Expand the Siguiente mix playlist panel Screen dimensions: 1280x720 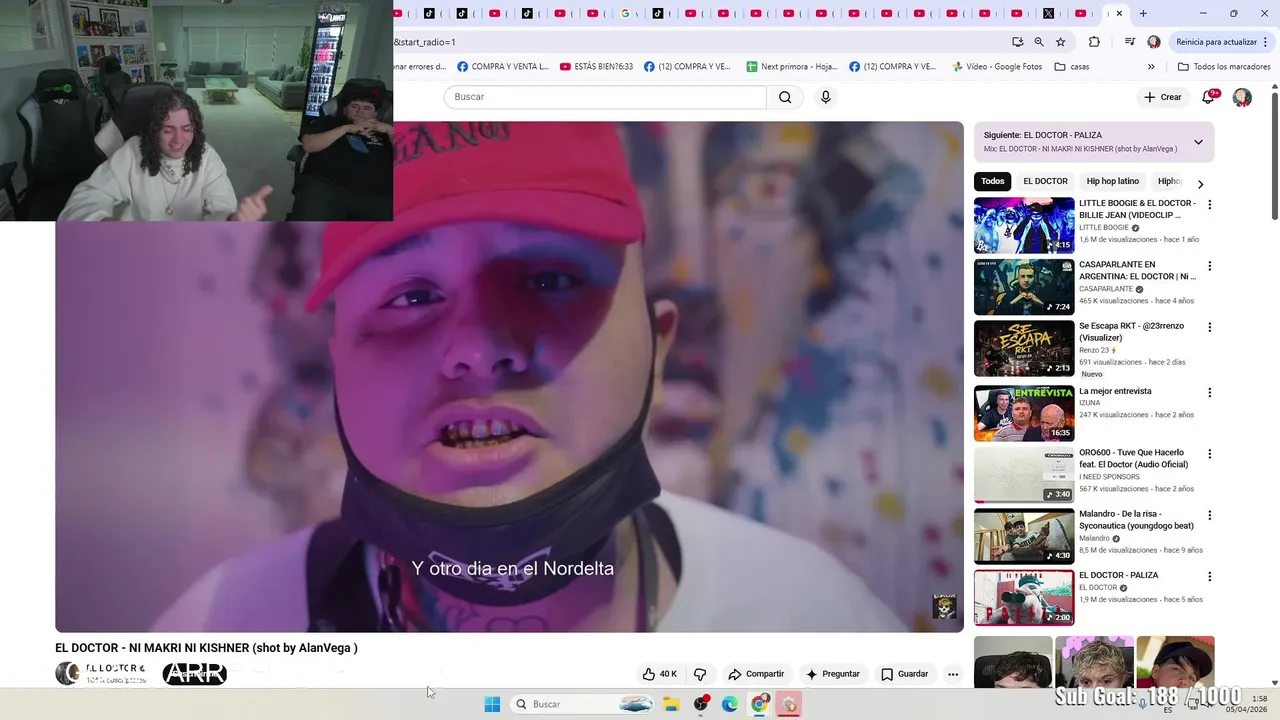point(1198,142)
